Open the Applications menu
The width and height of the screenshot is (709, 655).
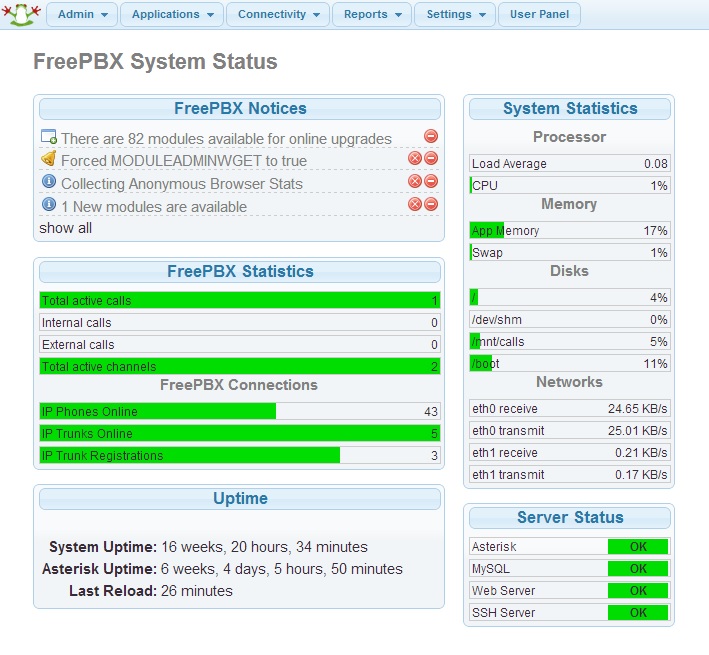(172, 14)
